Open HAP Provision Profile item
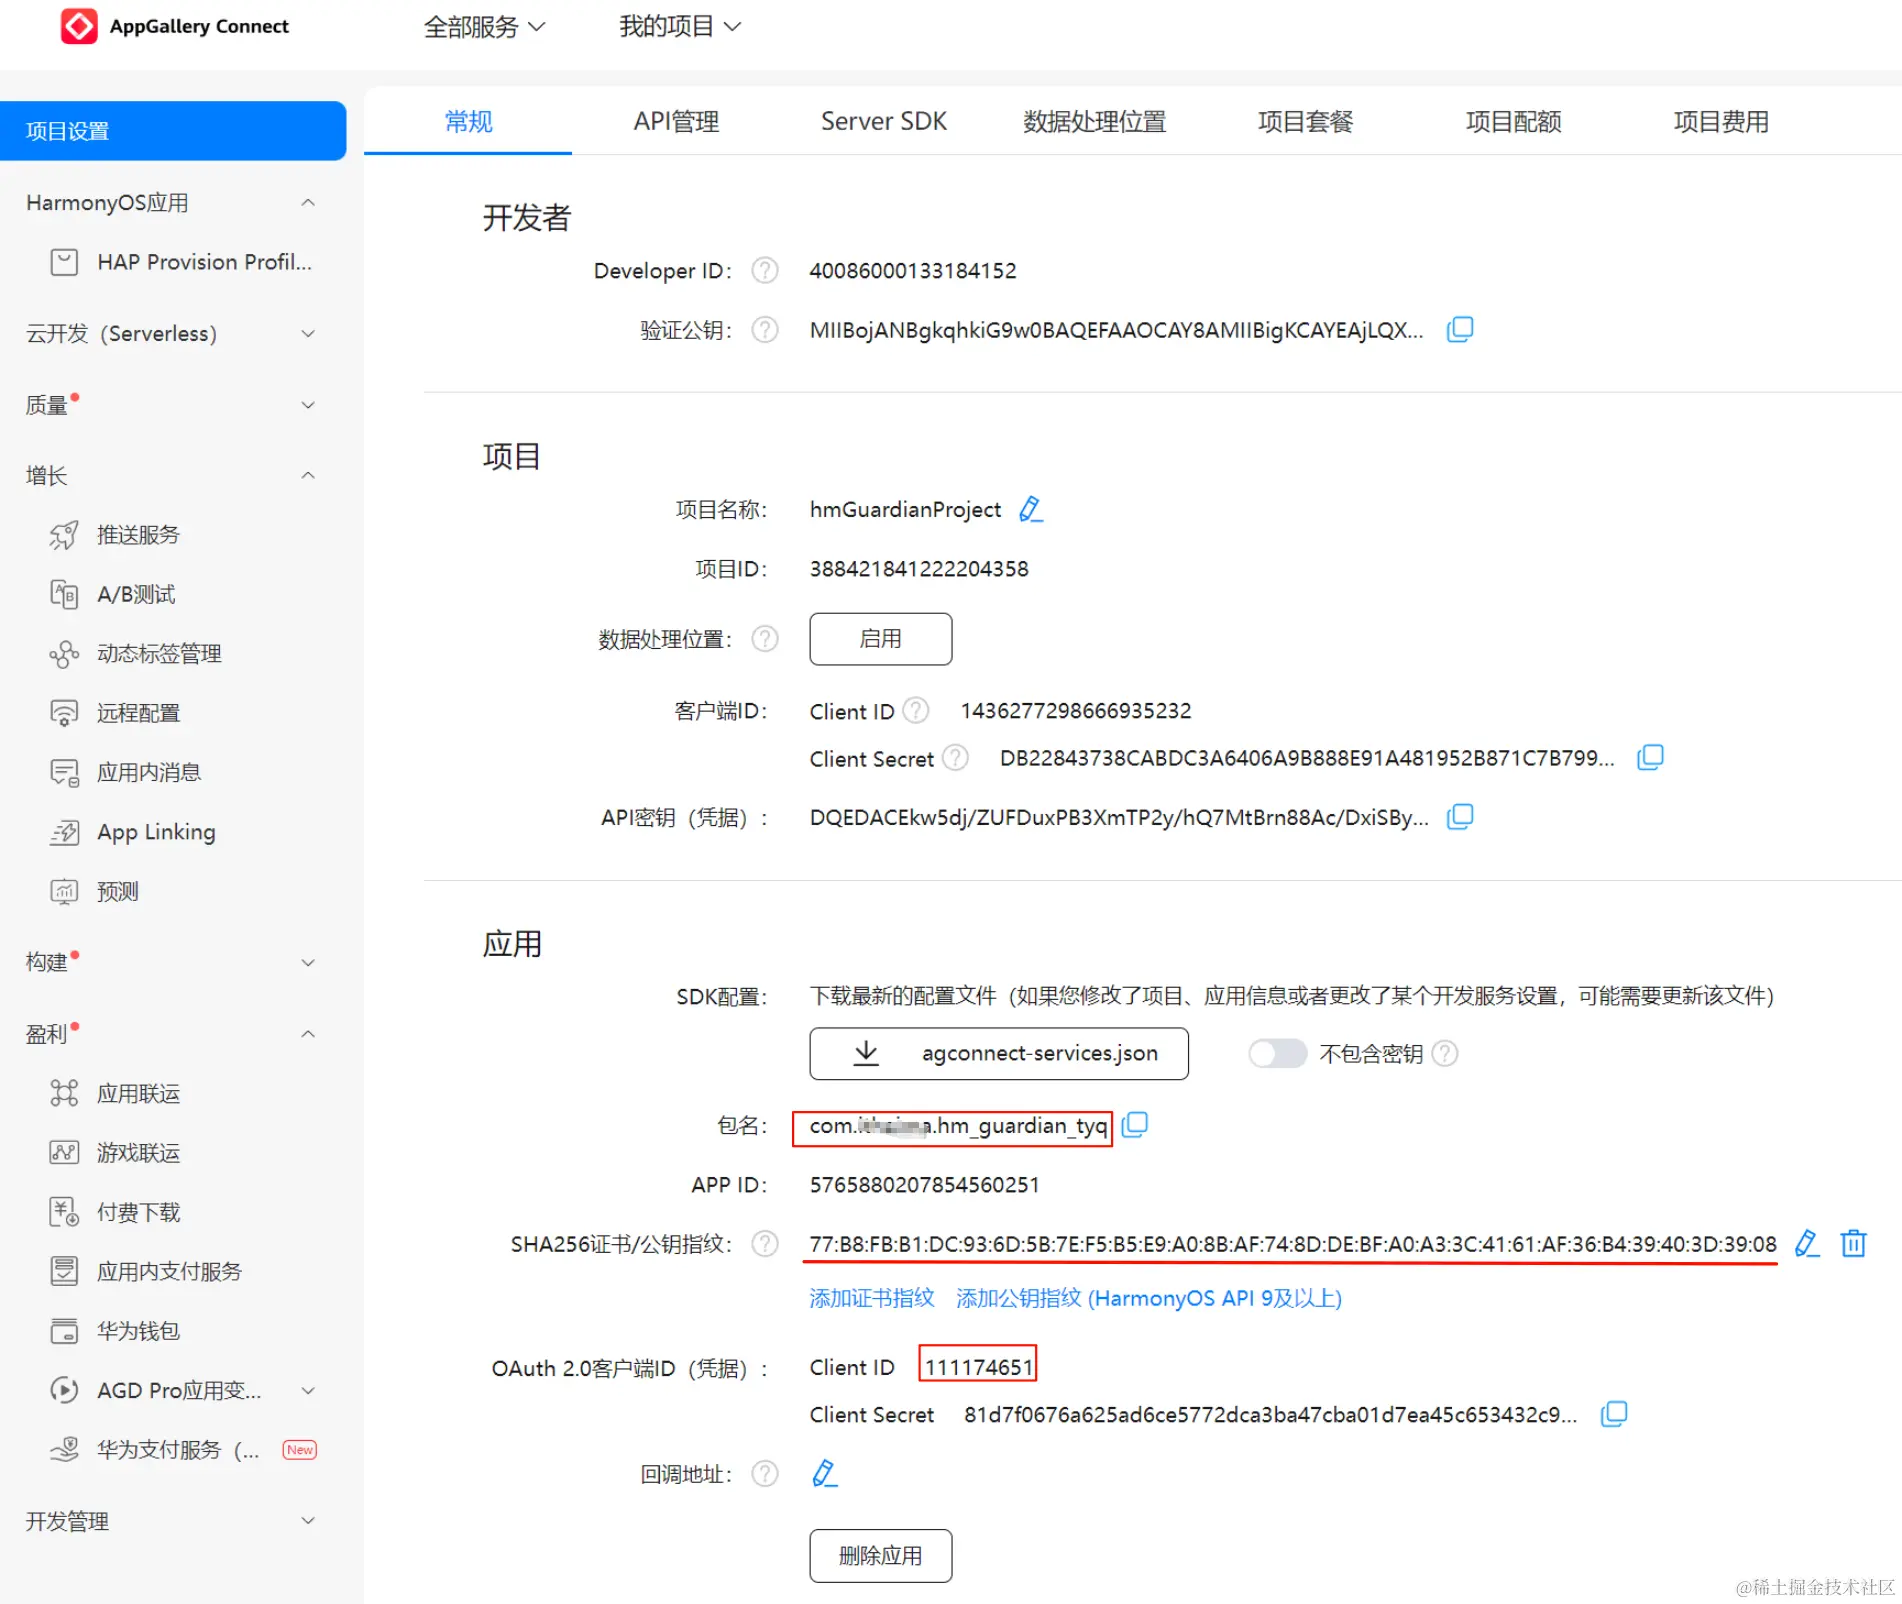1902x1604 pixels. click(x=180, y=262)
